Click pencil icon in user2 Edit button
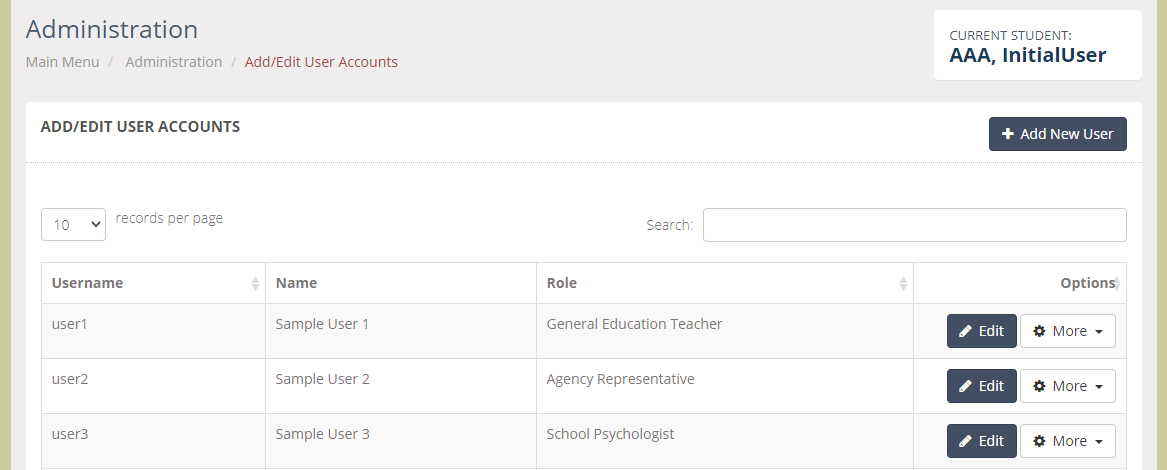 [965, 387]
